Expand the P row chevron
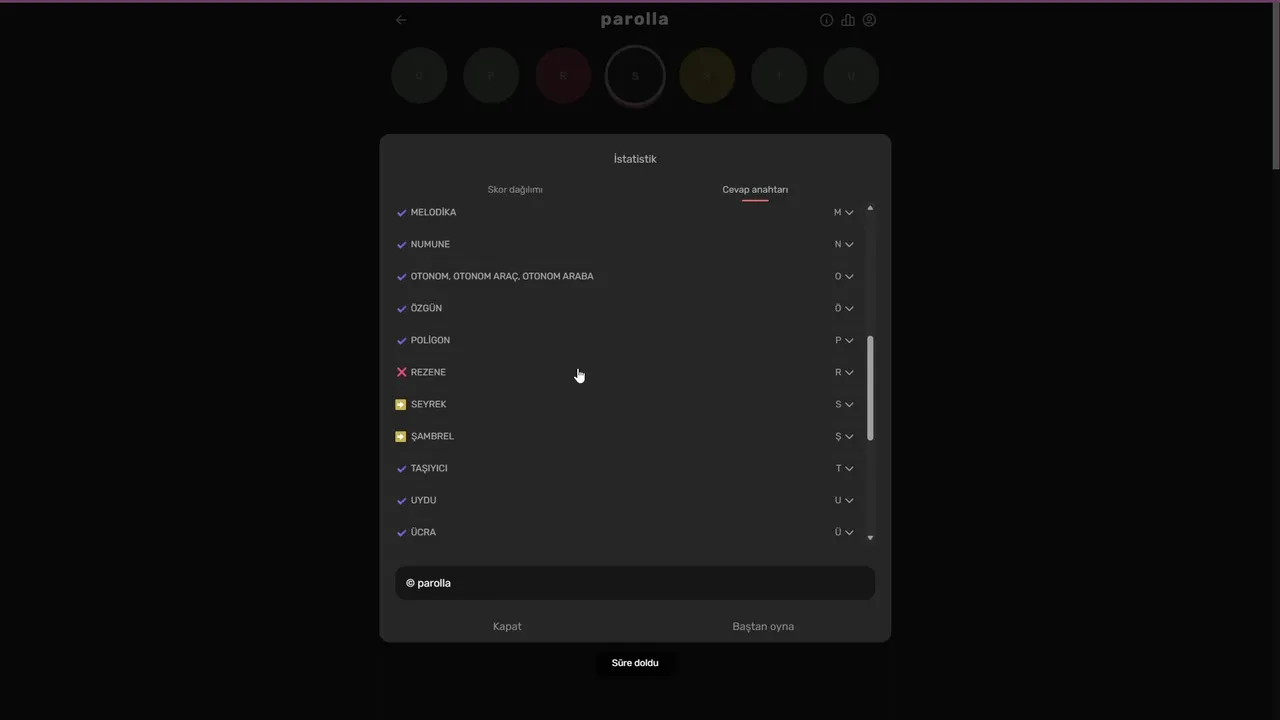This screenshot has height=720, width=1280. pos(849,341)
